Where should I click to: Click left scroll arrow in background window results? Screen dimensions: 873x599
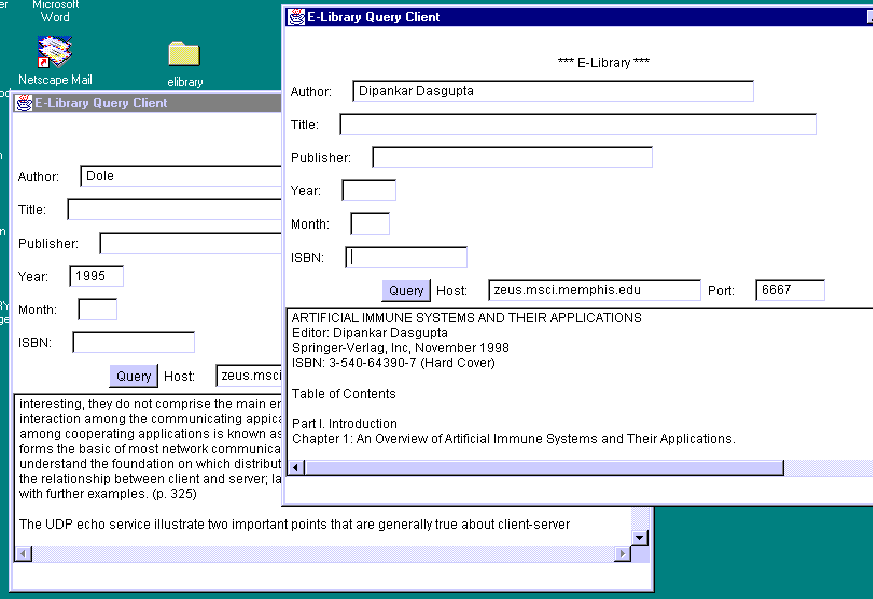point(23,554)
